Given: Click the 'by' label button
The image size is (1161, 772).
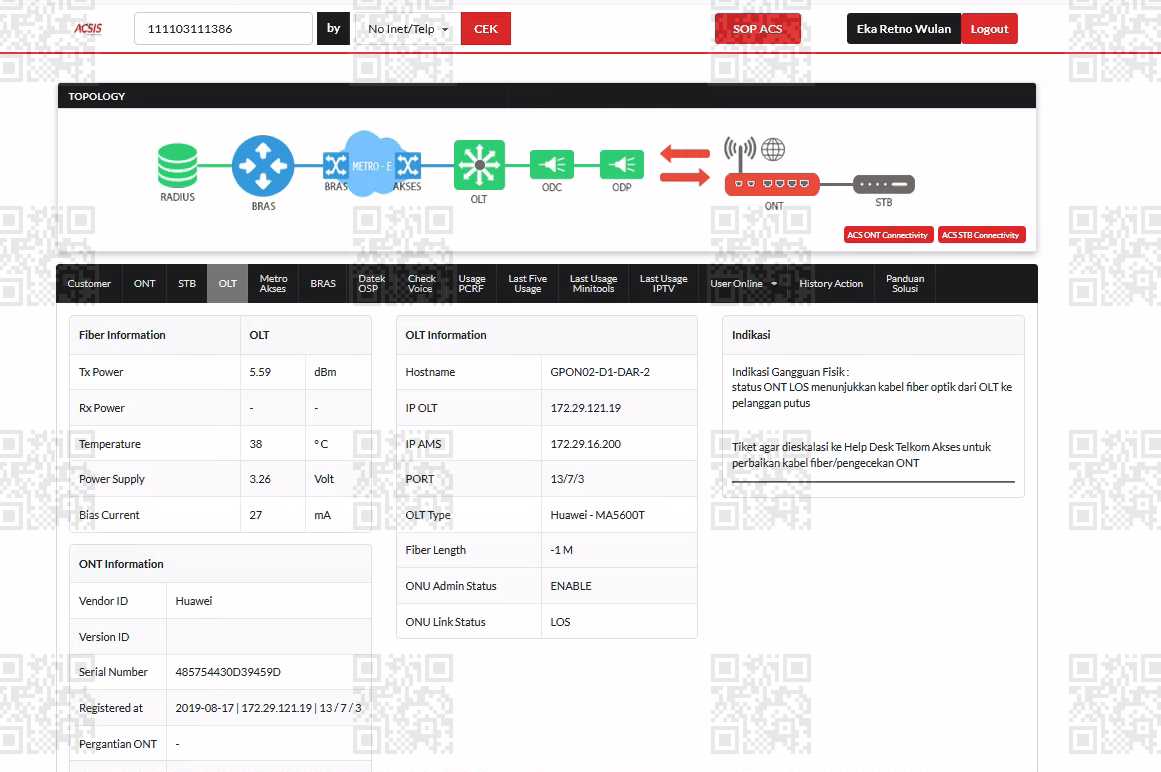Looking at the screenshot, I should click(x=333, y=29).
